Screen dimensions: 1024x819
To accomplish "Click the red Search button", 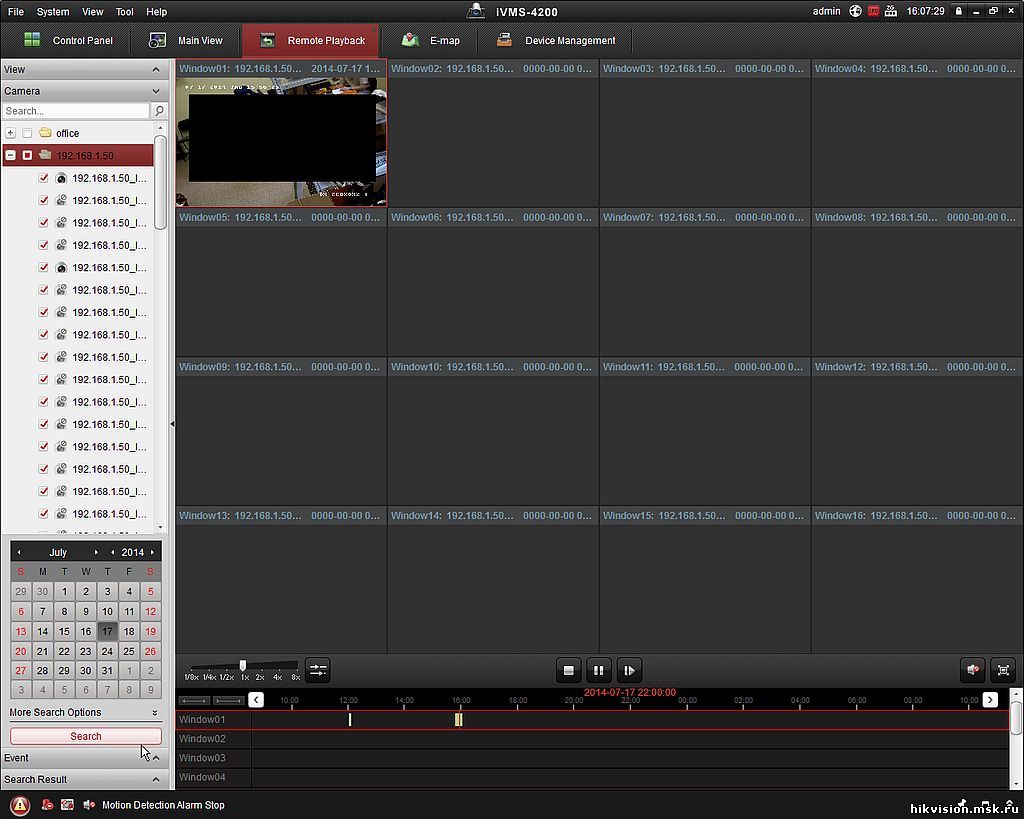I will click(x=86, y=736).
